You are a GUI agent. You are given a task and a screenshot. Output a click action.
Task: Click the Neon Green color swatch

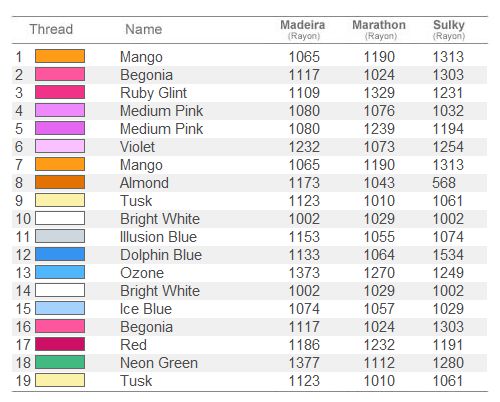click(60, 362)
